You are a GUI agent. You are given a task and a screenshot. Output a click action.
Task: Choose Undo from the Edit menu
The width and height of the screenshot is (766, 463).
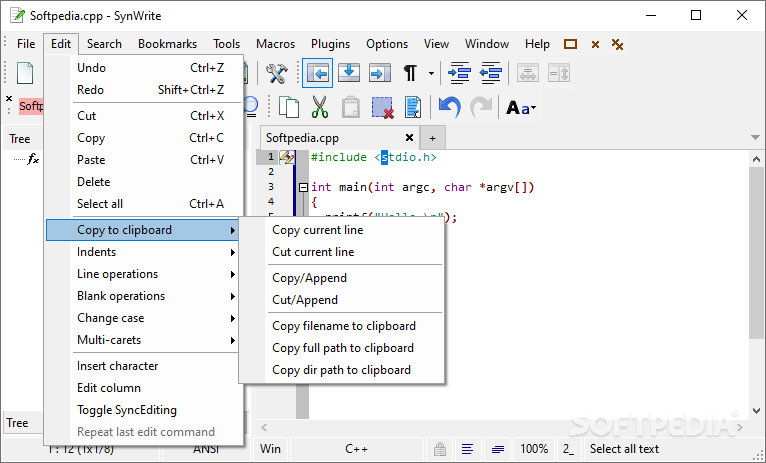pos(144,68)
